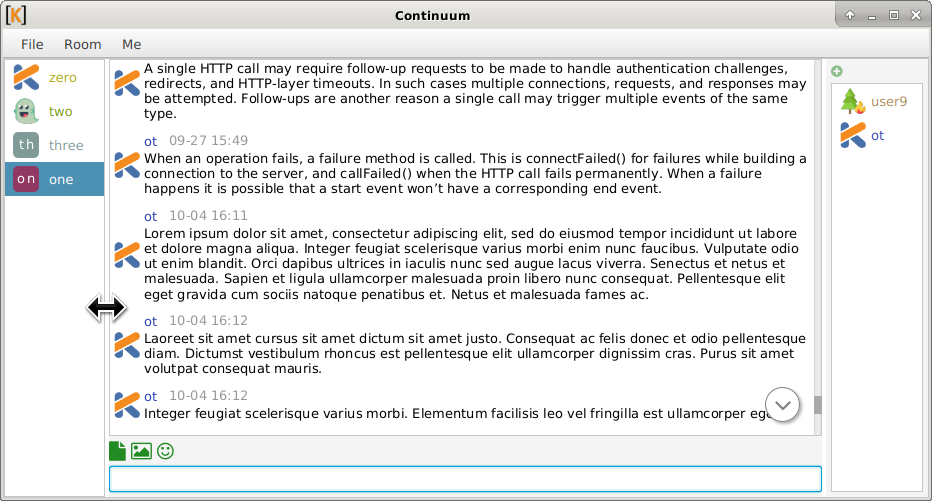The image size is (932, 501).
Task: Open the File menu
Action: click(33, 44)
